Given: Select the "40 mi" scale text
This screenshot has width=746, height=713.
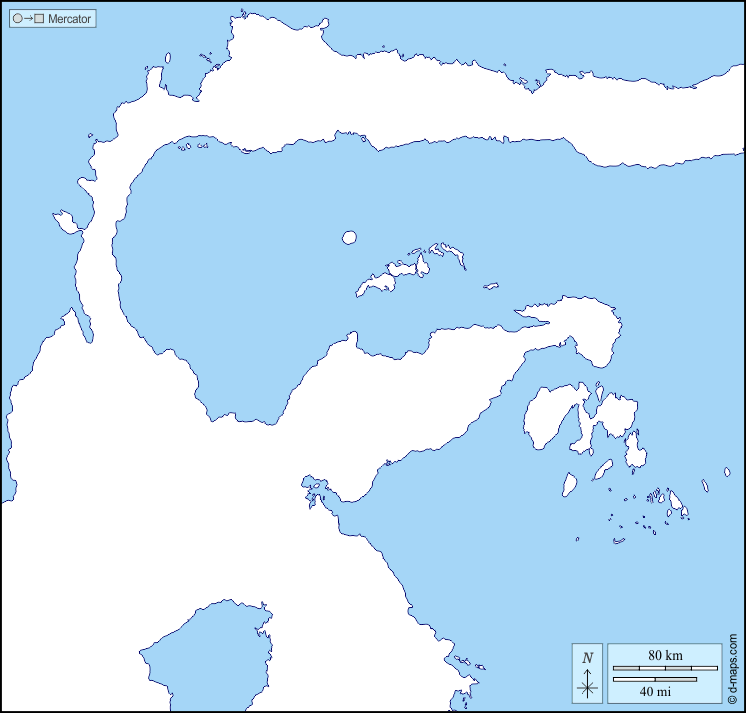Looking at the screenshot, I should click(655, 691).
